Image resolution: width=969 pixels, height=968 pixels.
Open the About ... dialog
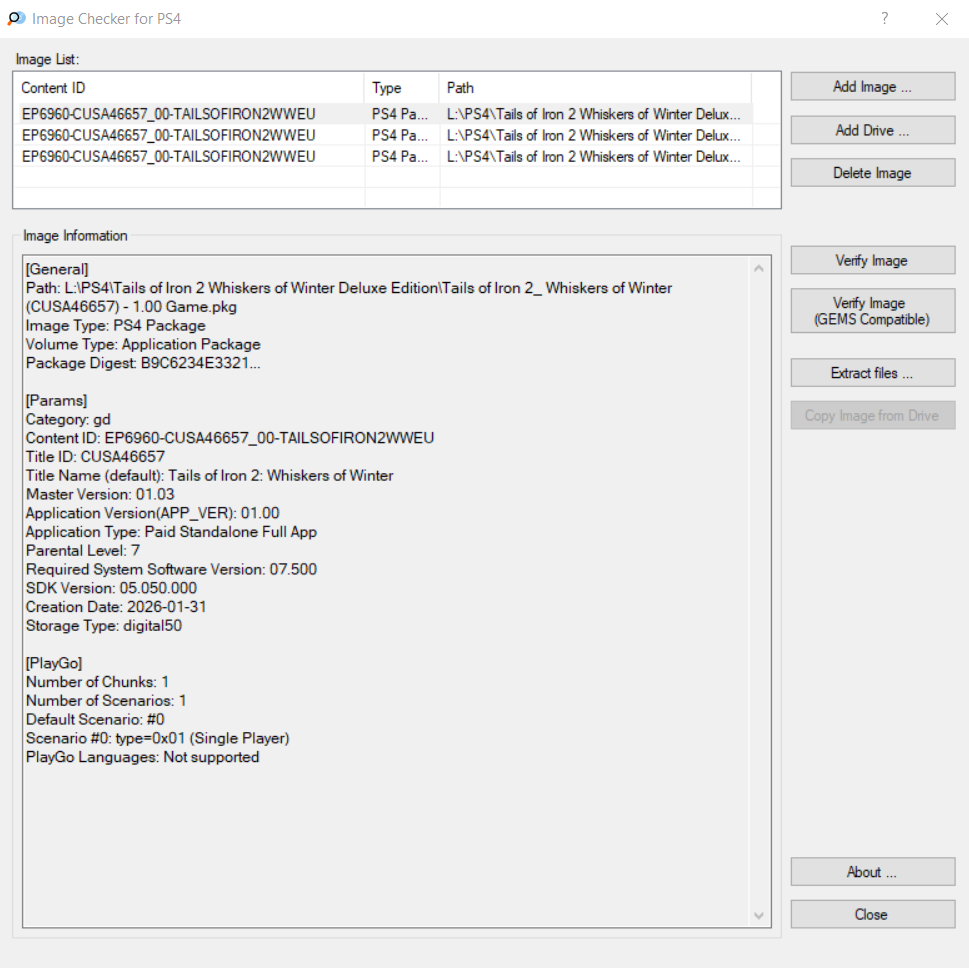point(872,872)
